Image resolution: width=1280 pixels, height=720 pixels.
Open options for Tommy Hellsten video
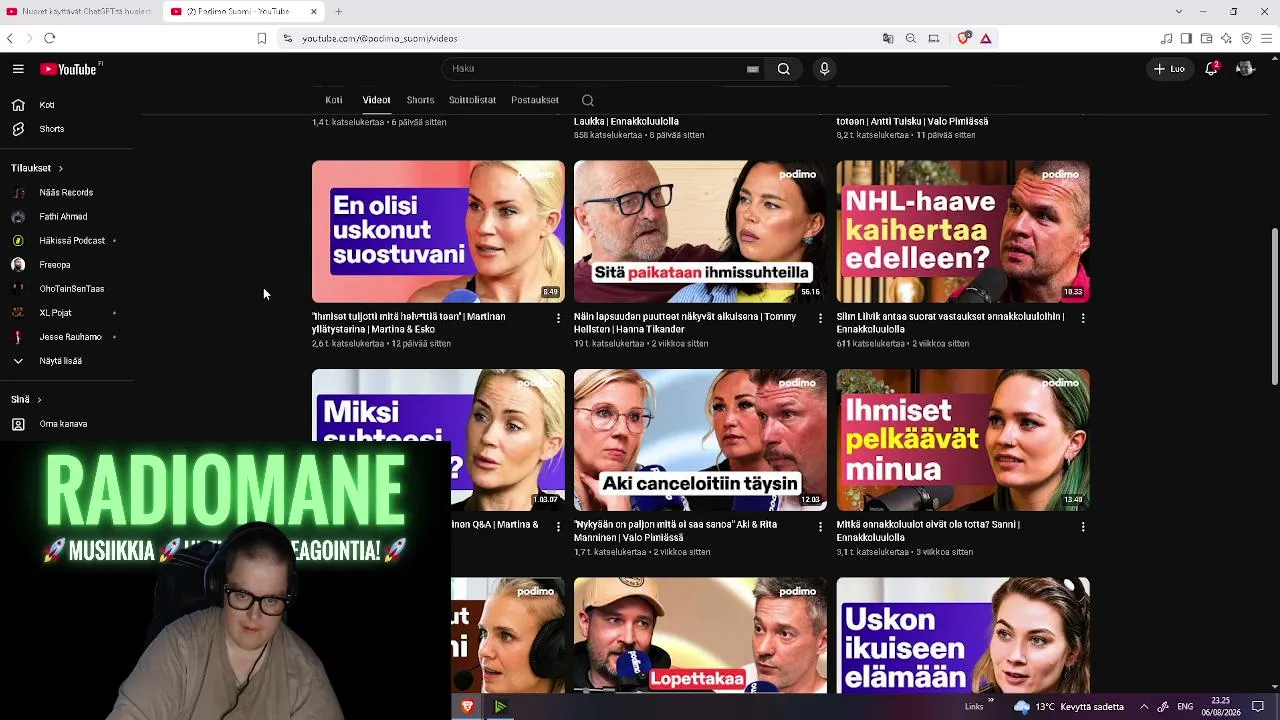[x=821, y=318]
